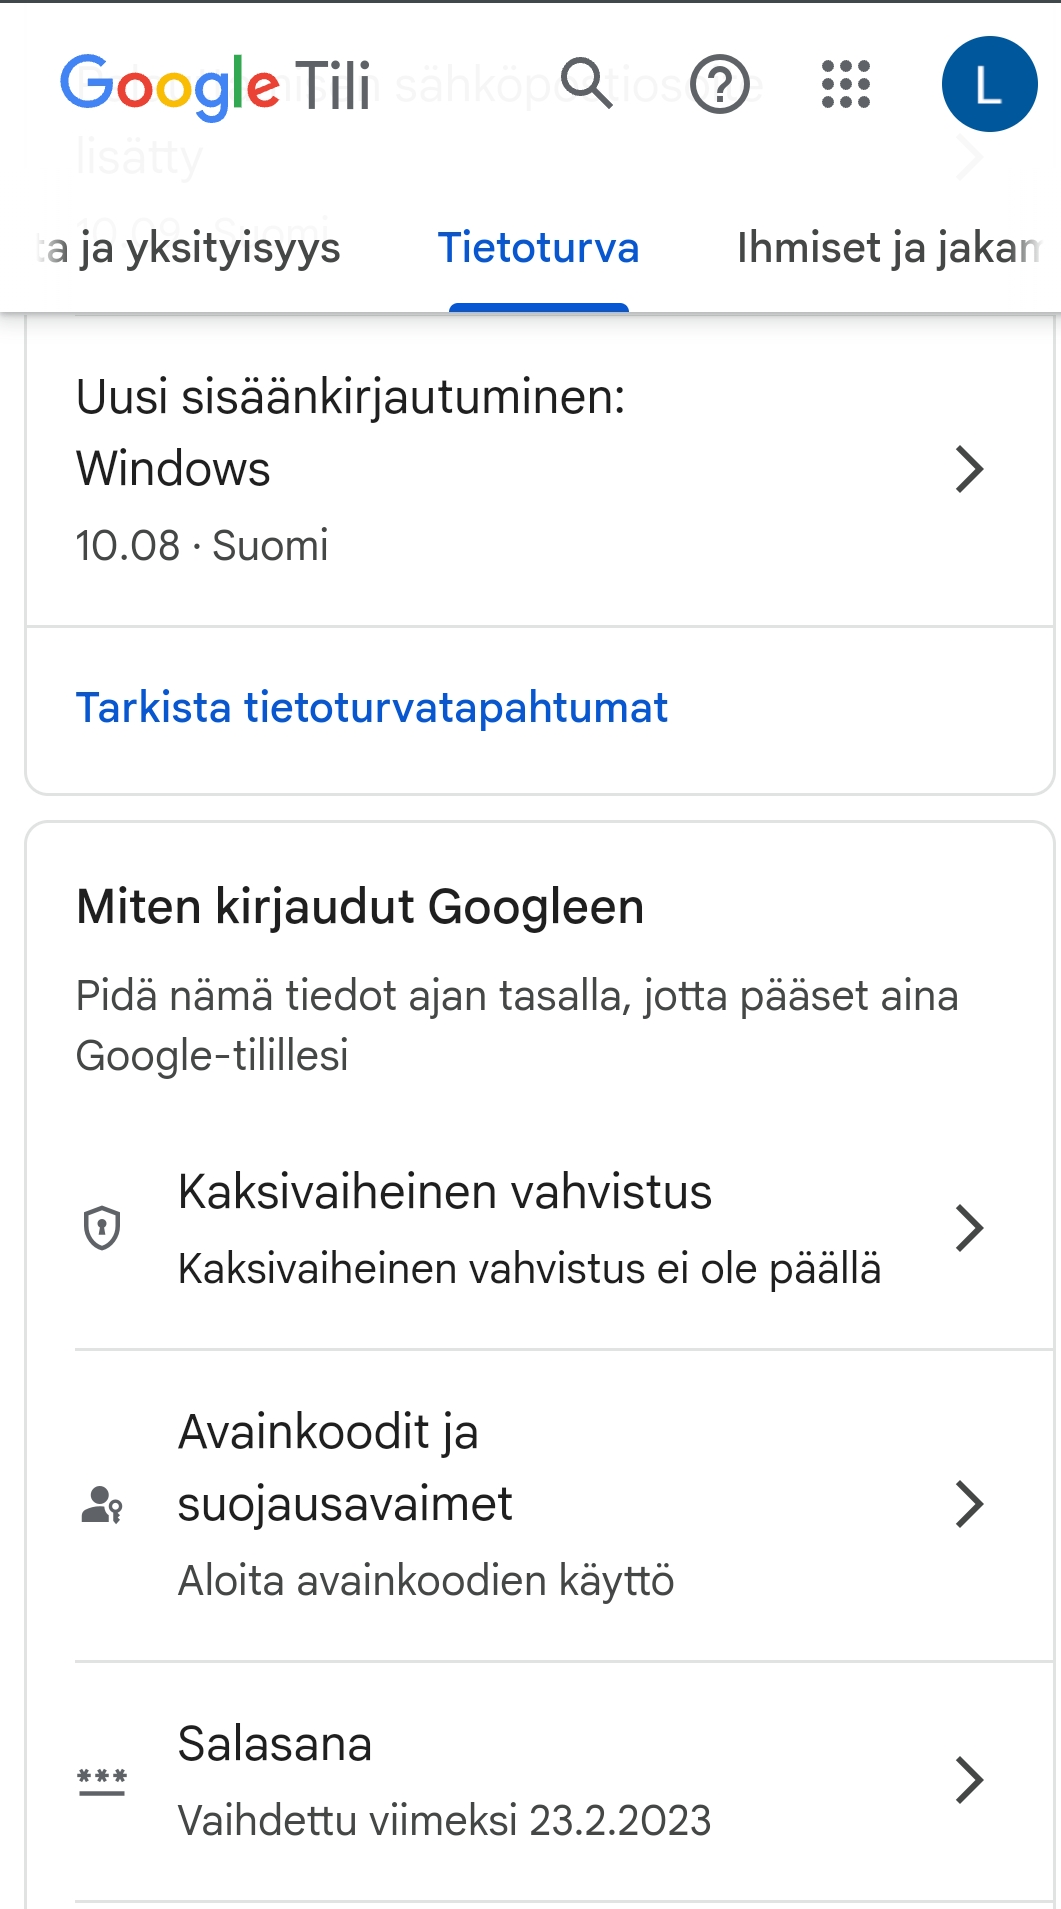
Task: Click Tarkista tietoturvatapahtumat link
Action: pyautogui.click(x=372, y=708)
